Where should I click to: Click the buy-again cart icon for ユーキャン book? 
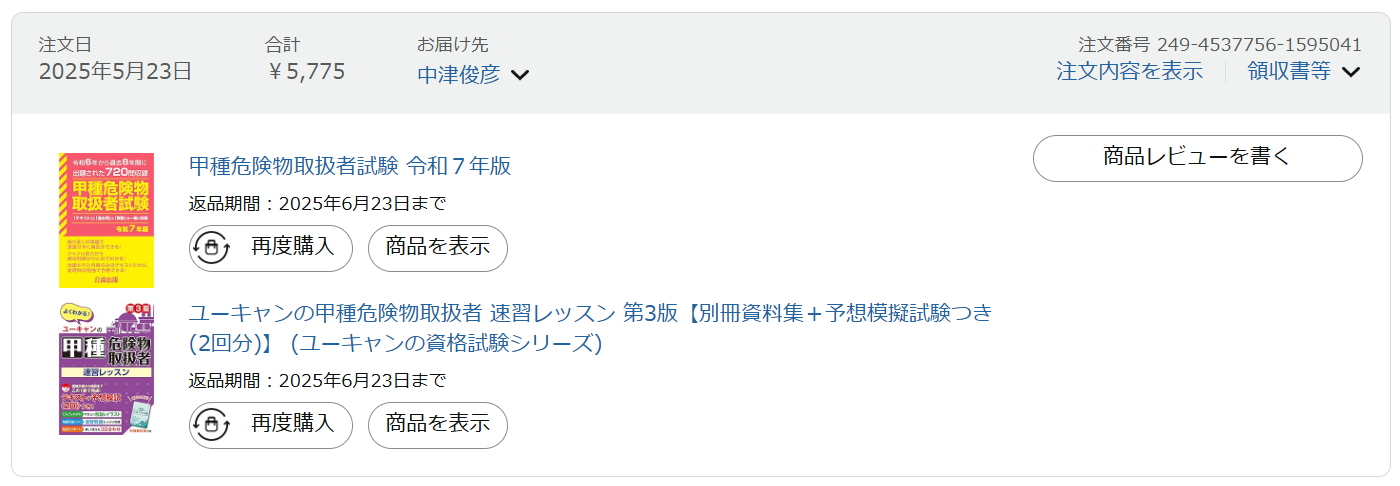pos(212,425)
